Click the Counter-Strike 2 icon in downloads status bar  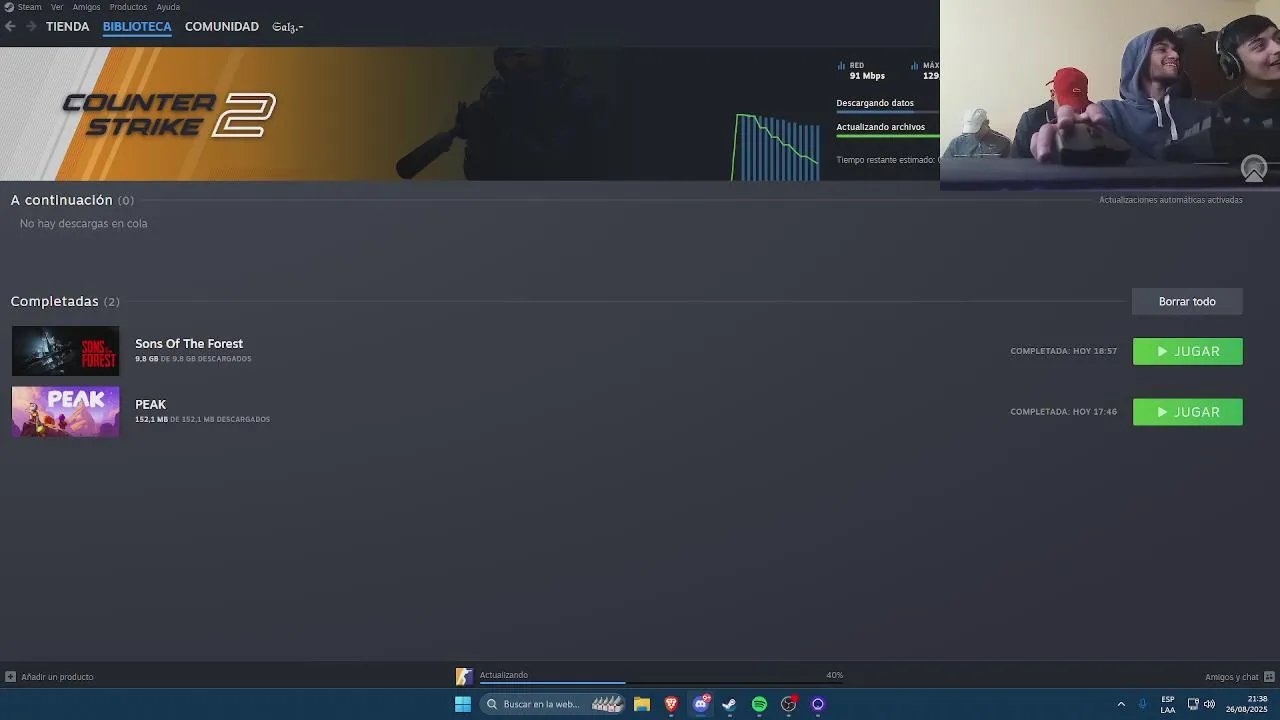pyautogui.click(x=464, y=676)
